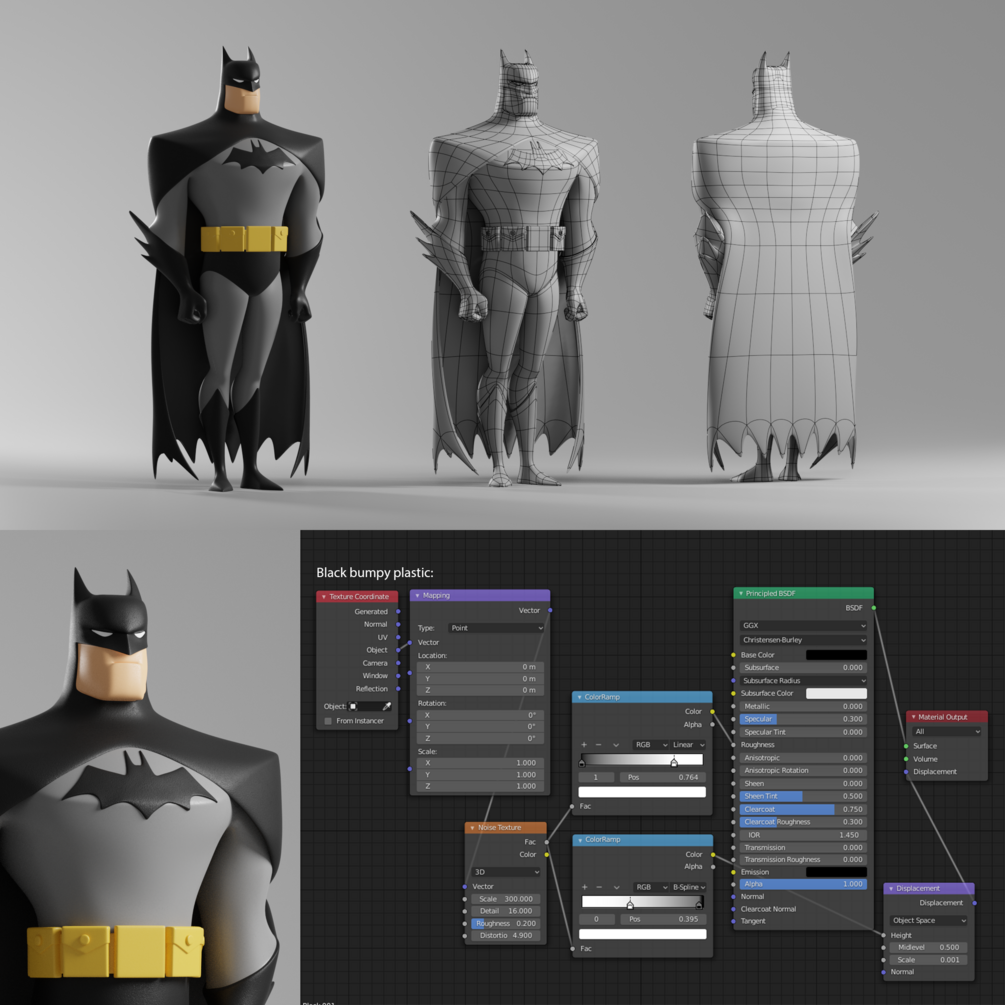Click the Sheen Tint slider
The image size is (1005, 1005).
804,796
